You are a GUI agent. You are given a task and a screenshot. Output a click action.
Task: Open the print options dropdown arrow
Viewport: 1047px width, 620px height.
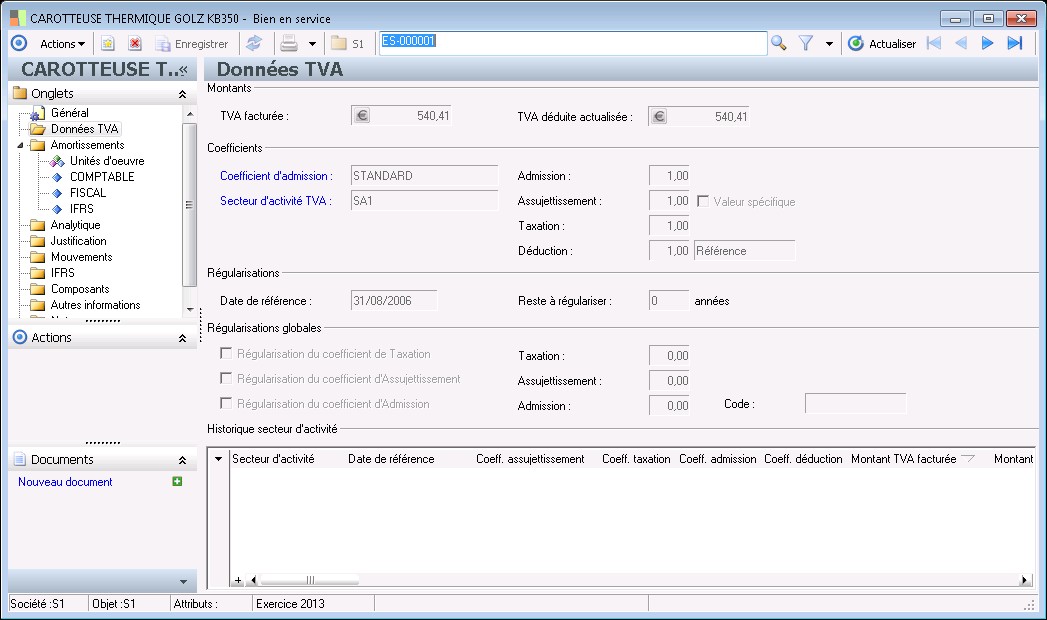(312, 44)
